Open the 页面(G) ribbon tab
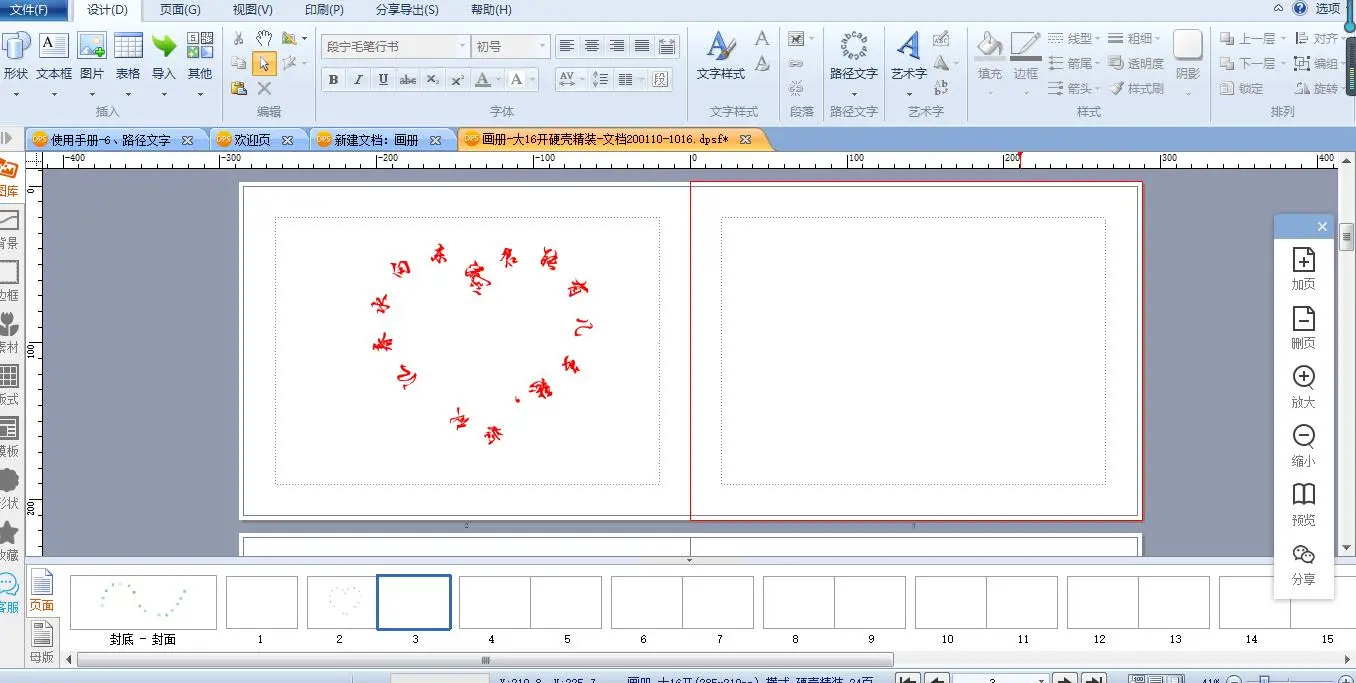 180,10
